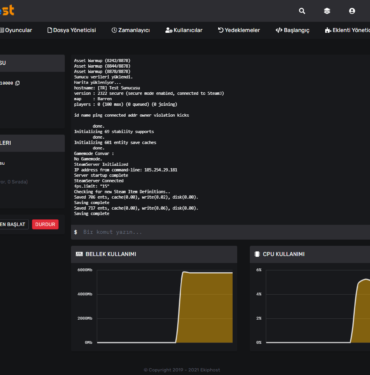Viewport: 370px width, 375px height.
Task: Click the Yeniden Başlat button
Action: (x=13, y=224)
